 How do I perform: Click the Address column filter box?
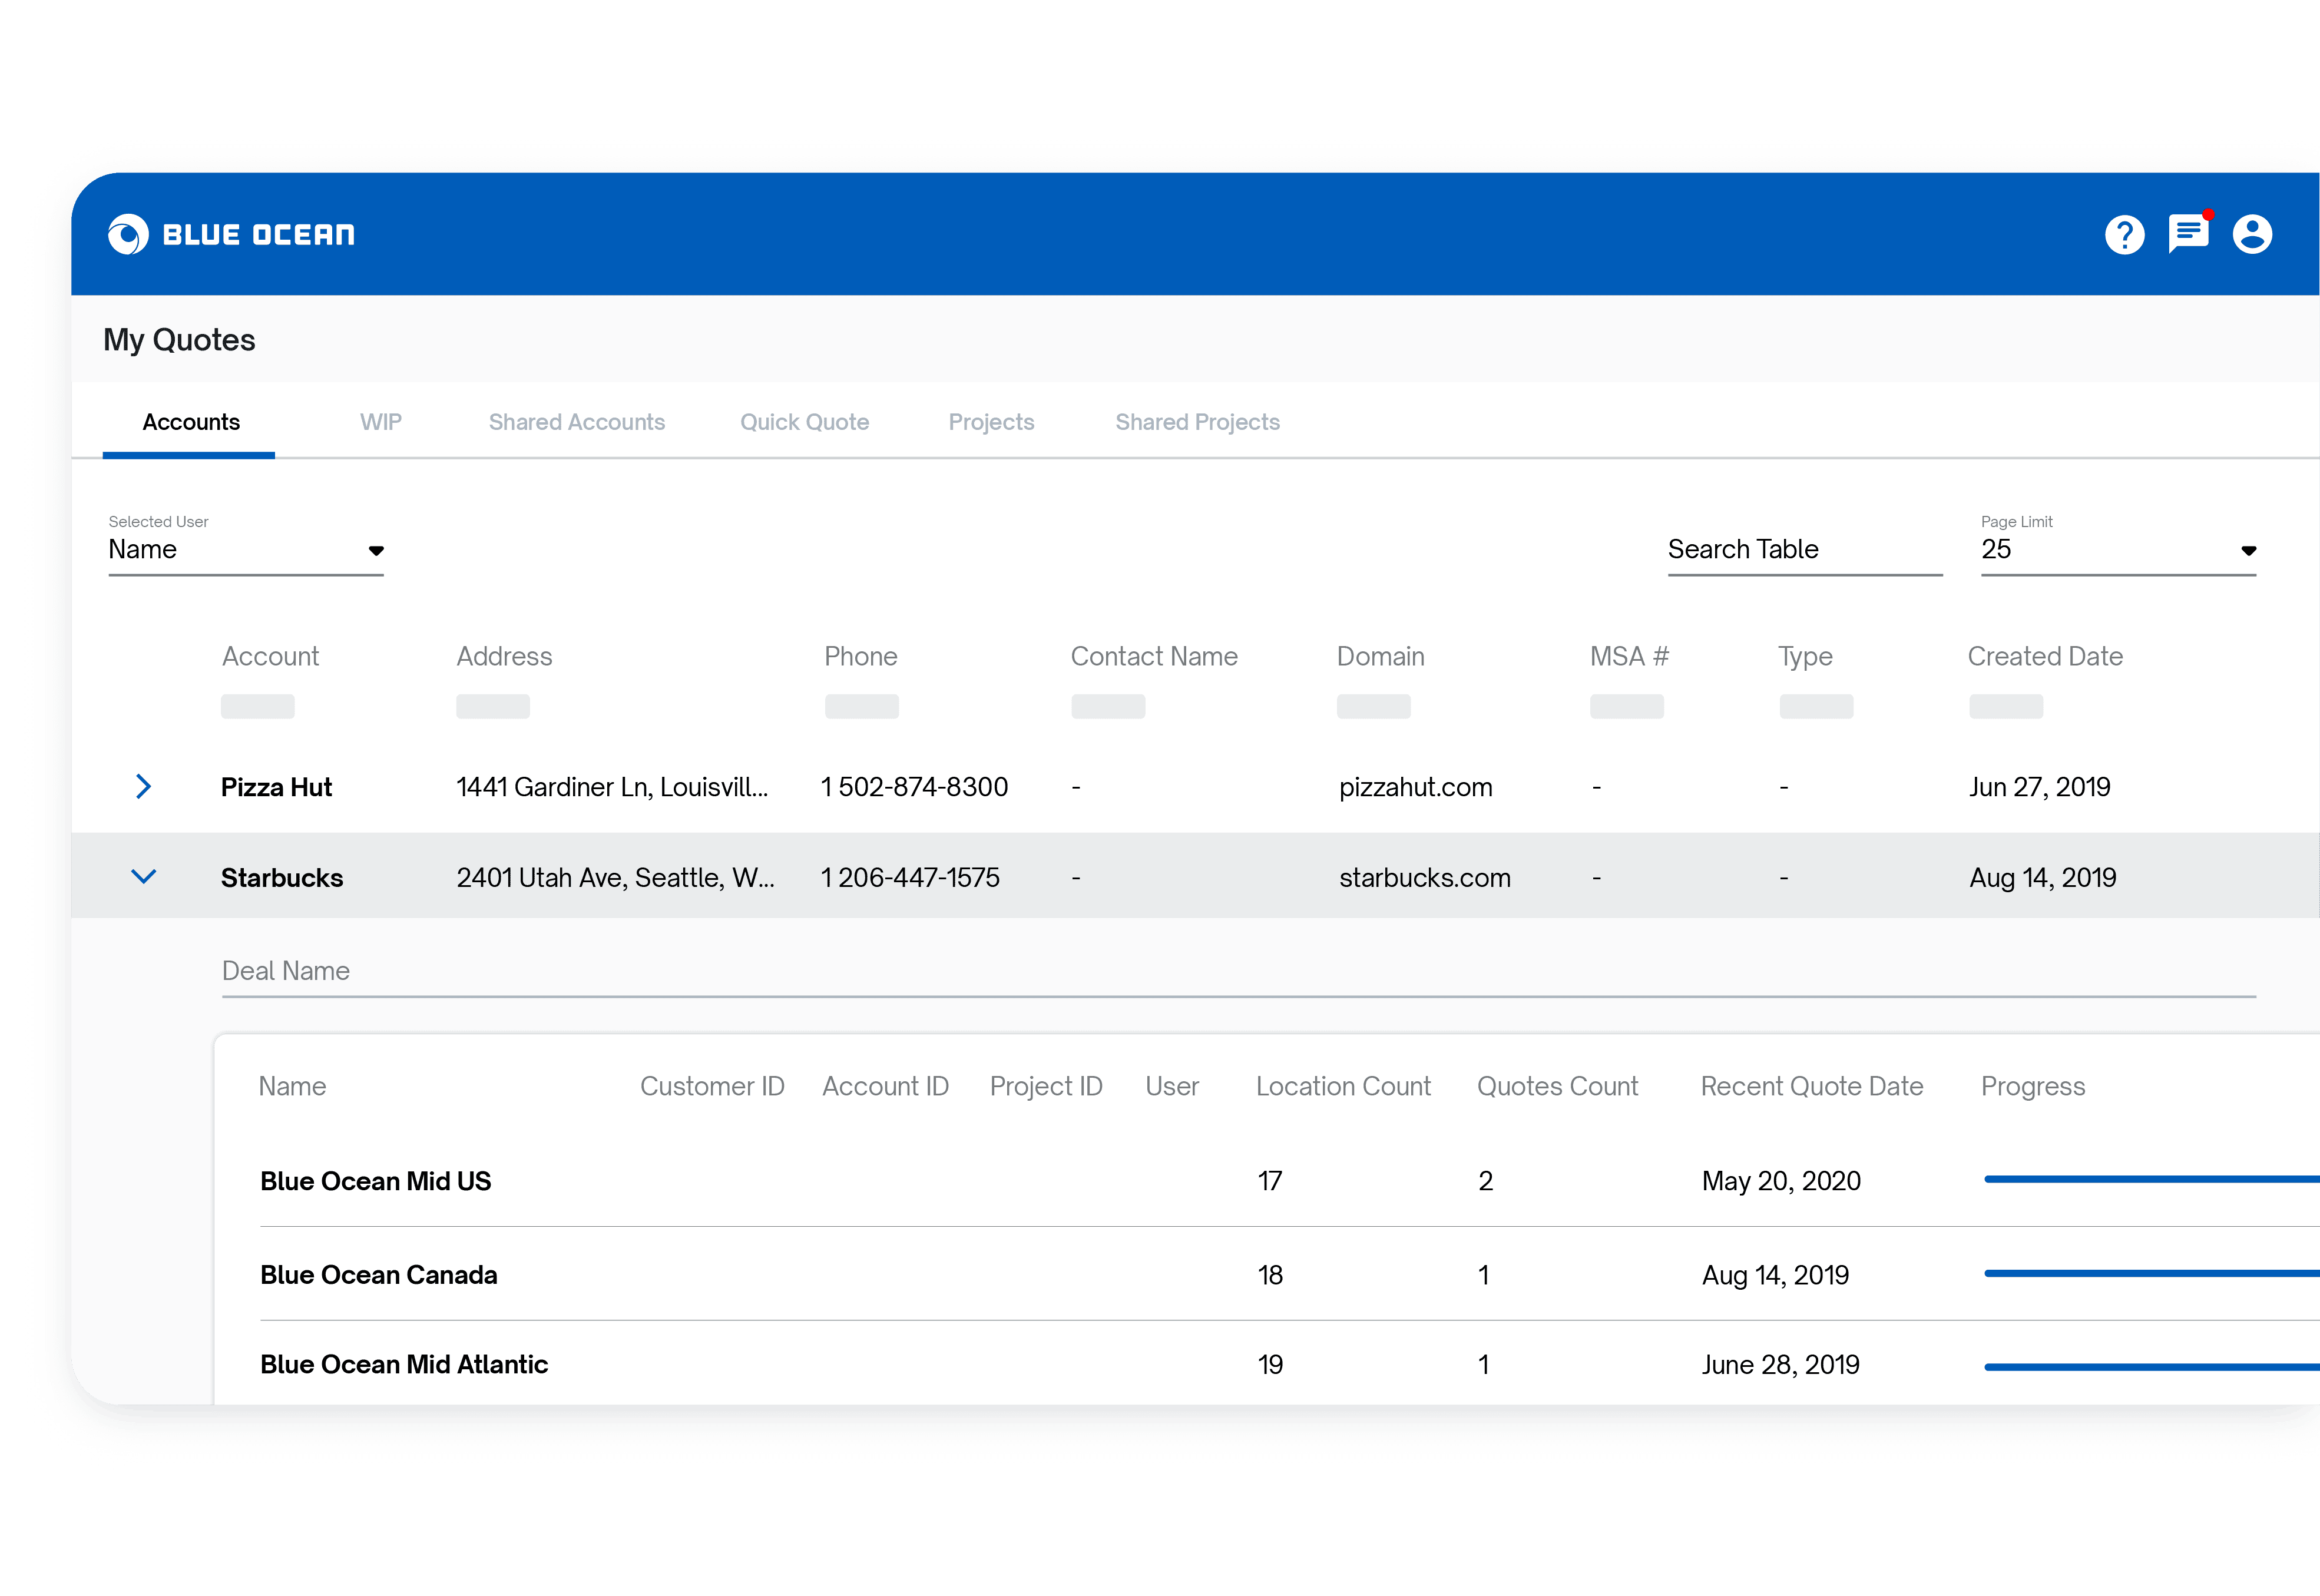point(493,707)
